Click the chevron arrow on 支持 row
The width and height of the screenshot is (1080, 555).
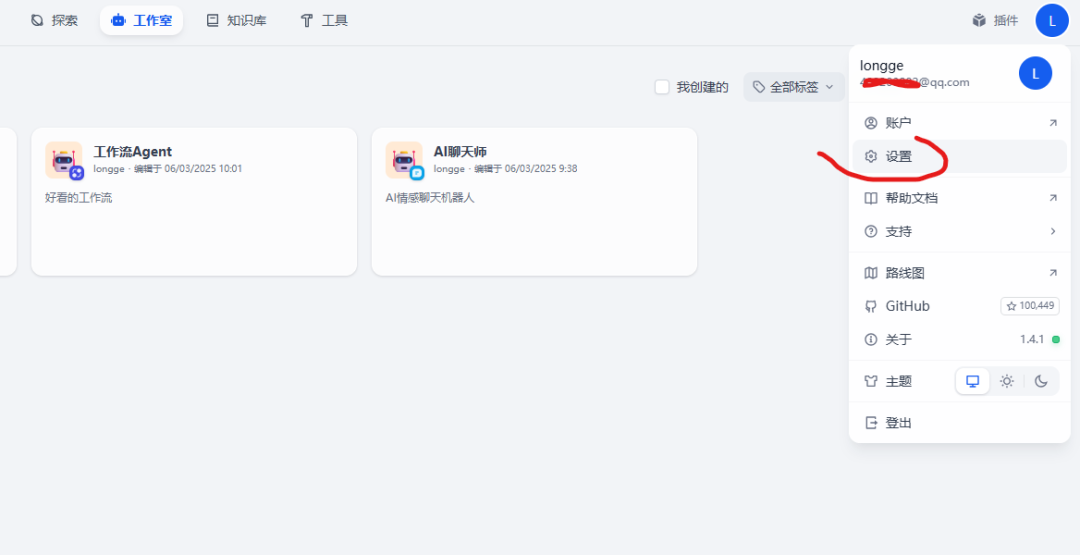pyautogui.click(x=1052, y=231)
